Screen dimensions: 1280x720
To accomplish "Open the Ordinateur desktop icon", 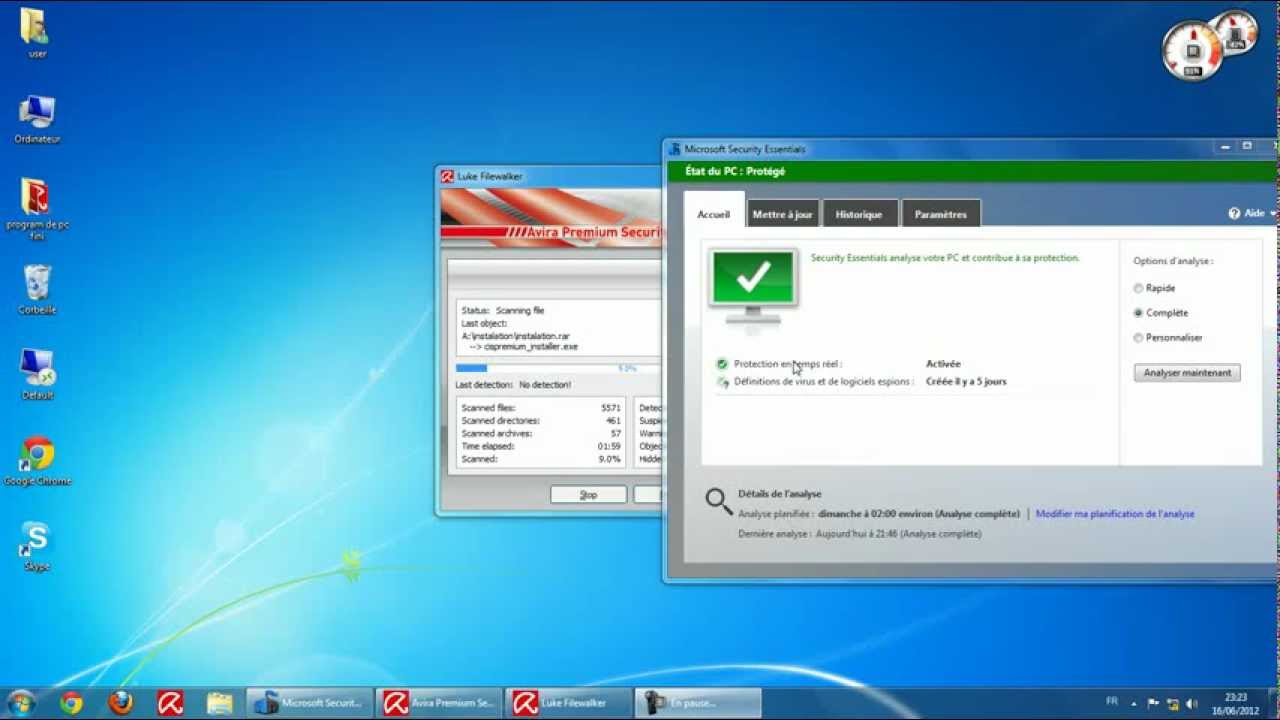I will pos(37,119).
